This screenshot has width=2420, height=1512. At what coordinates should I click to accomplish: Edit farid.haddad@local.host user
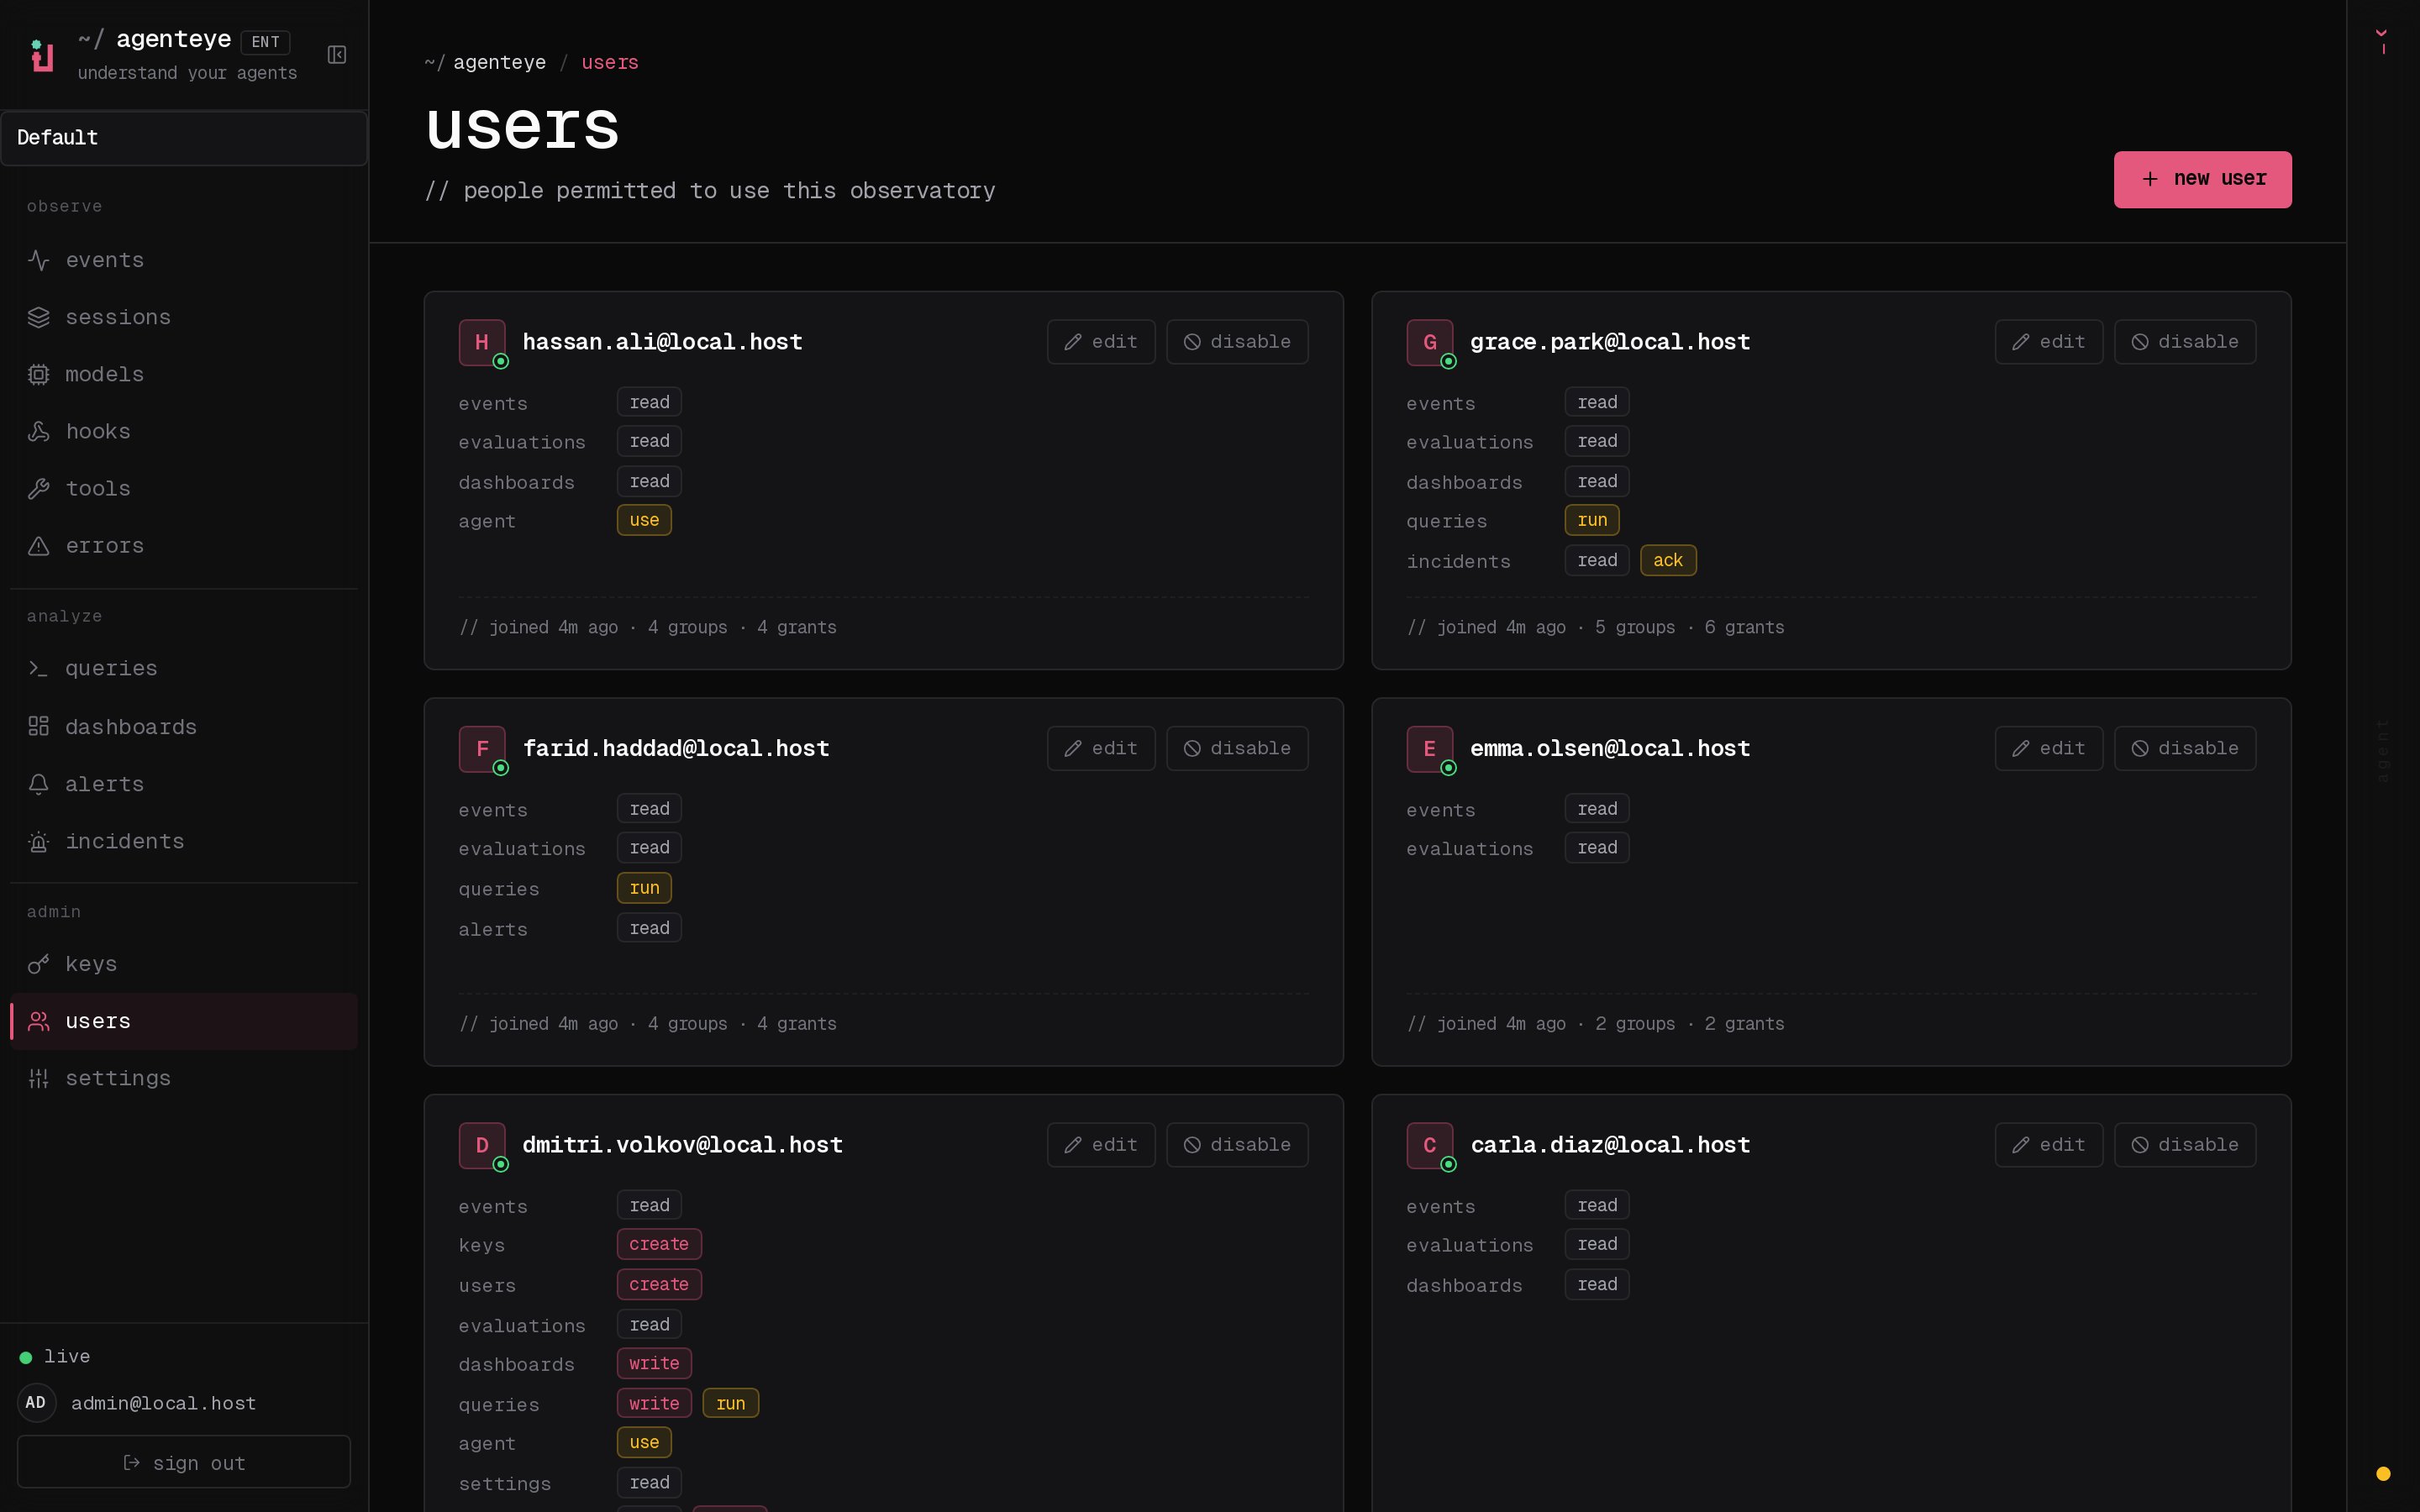(x=1101, y=748)
